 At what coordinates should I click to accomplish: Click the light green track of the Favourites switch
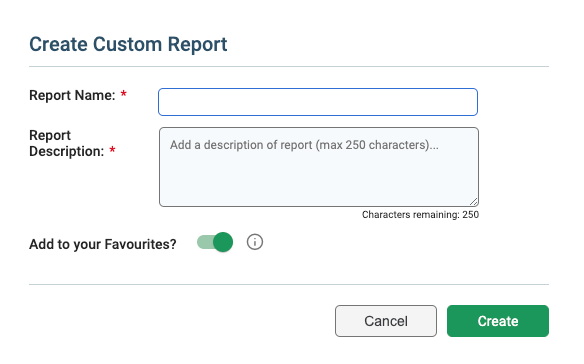tap(204, 242)
